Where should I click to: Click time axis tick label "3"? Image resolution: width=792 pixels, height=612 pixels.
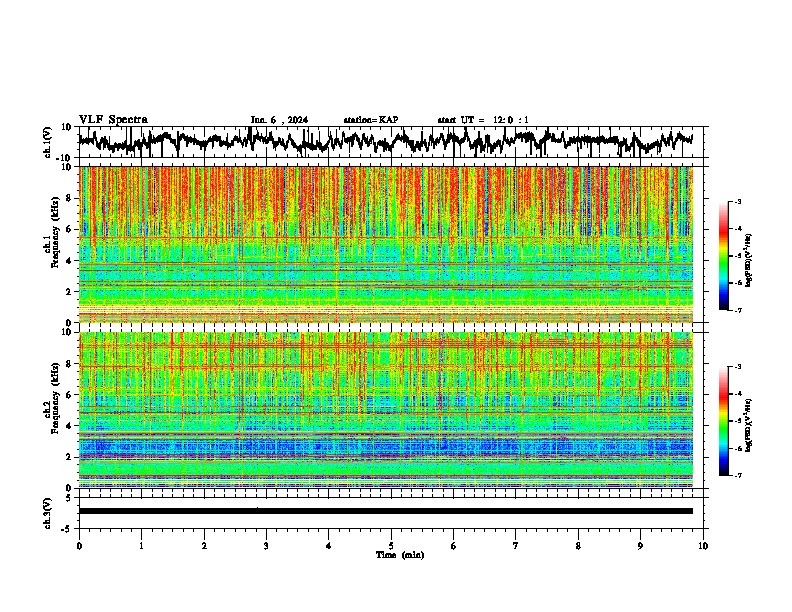266,545
